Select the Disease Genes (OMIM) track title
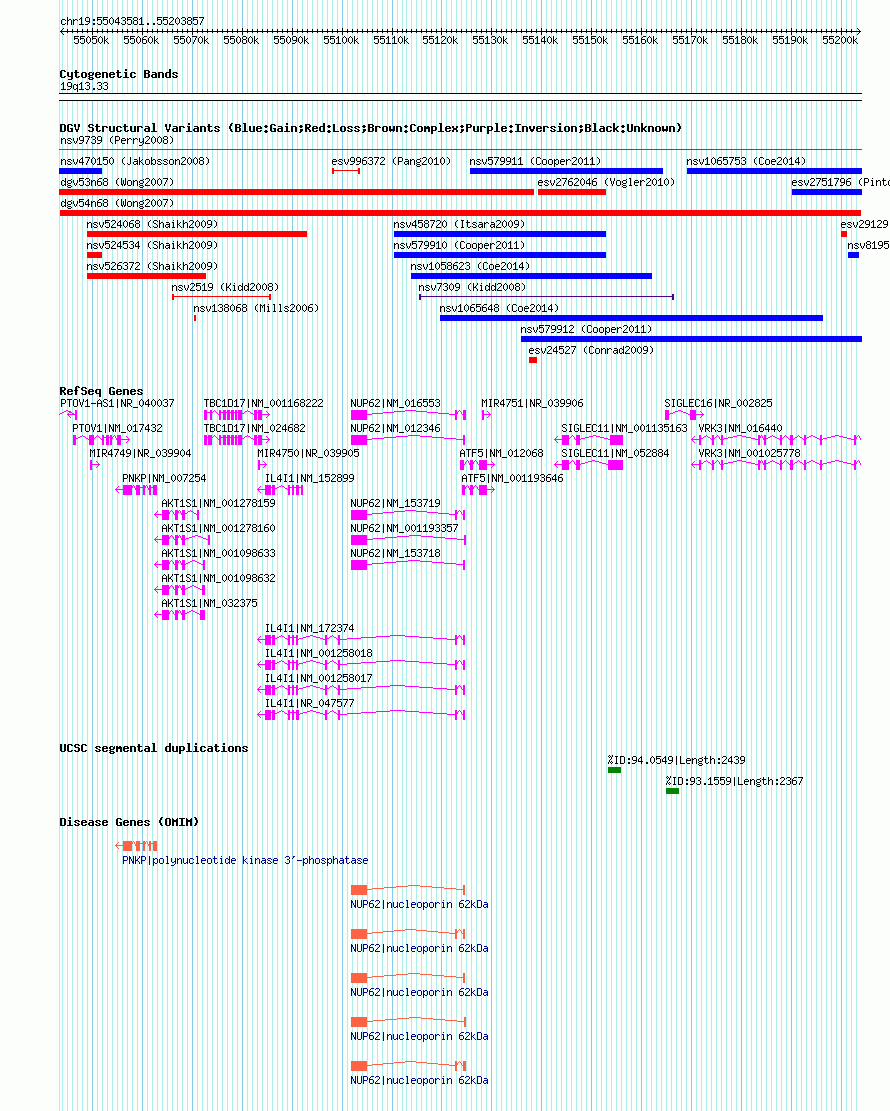This screenshot has height=1111, width=890. (x=129, y=822)
